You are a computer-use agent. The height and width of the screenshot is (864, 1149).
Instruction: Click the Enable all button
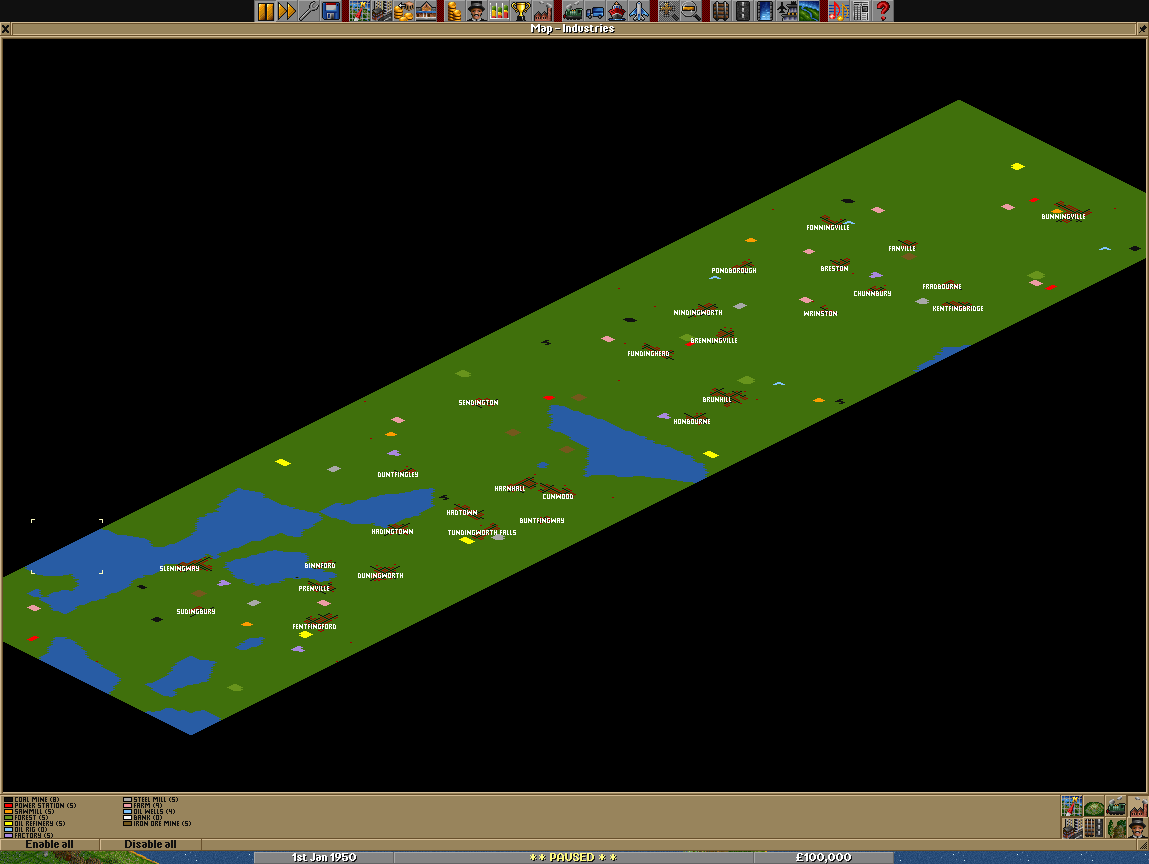coord(50,844)
